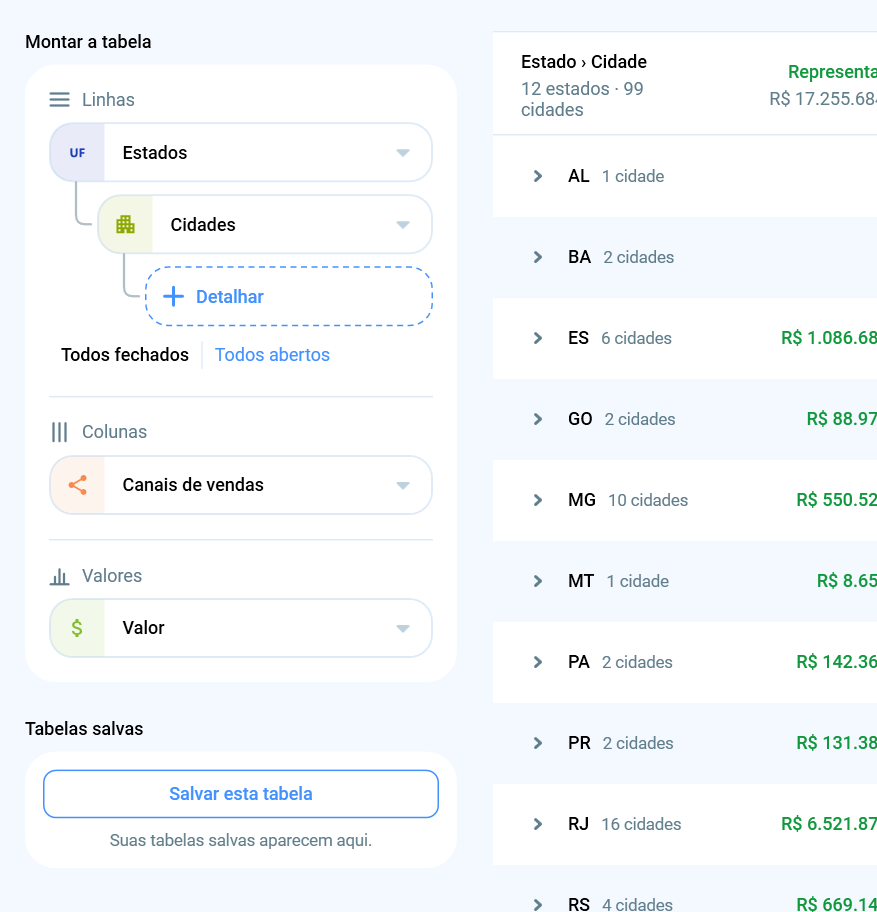This screenshot has height=912, width=877.
Task: Open the Valor dropdown arrow
Action: (403, 629)
